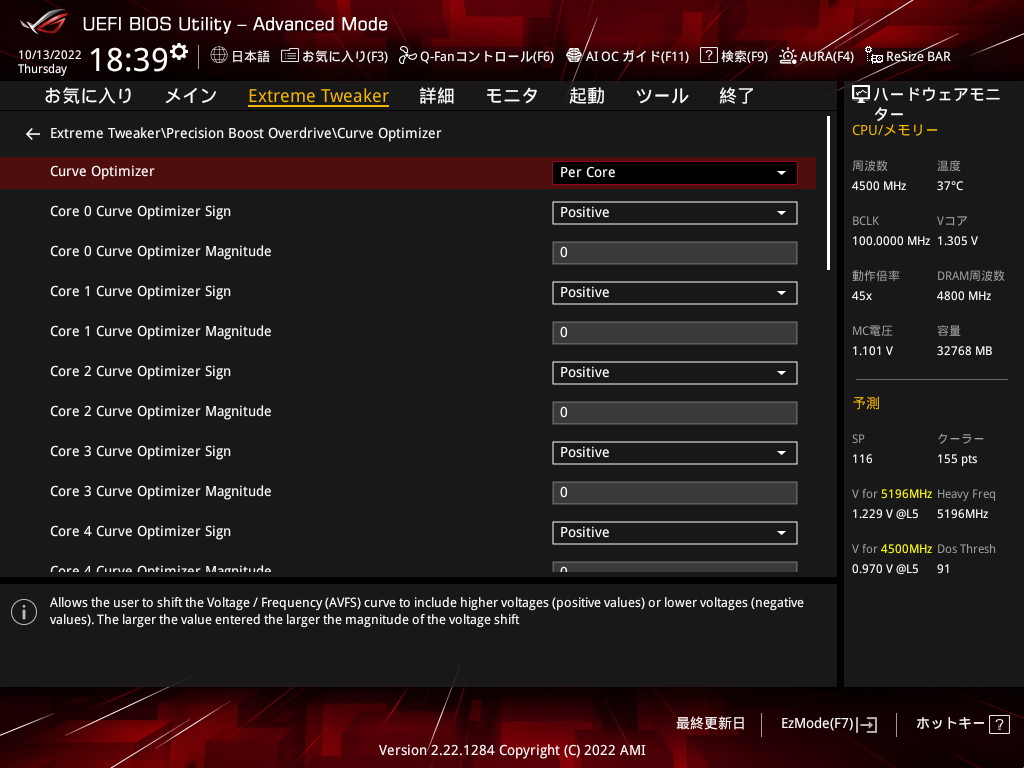Click Q-Fanコントロール(F6) label
The width and height of the screenshot is (1024, 768).
(x=487, y=56)
